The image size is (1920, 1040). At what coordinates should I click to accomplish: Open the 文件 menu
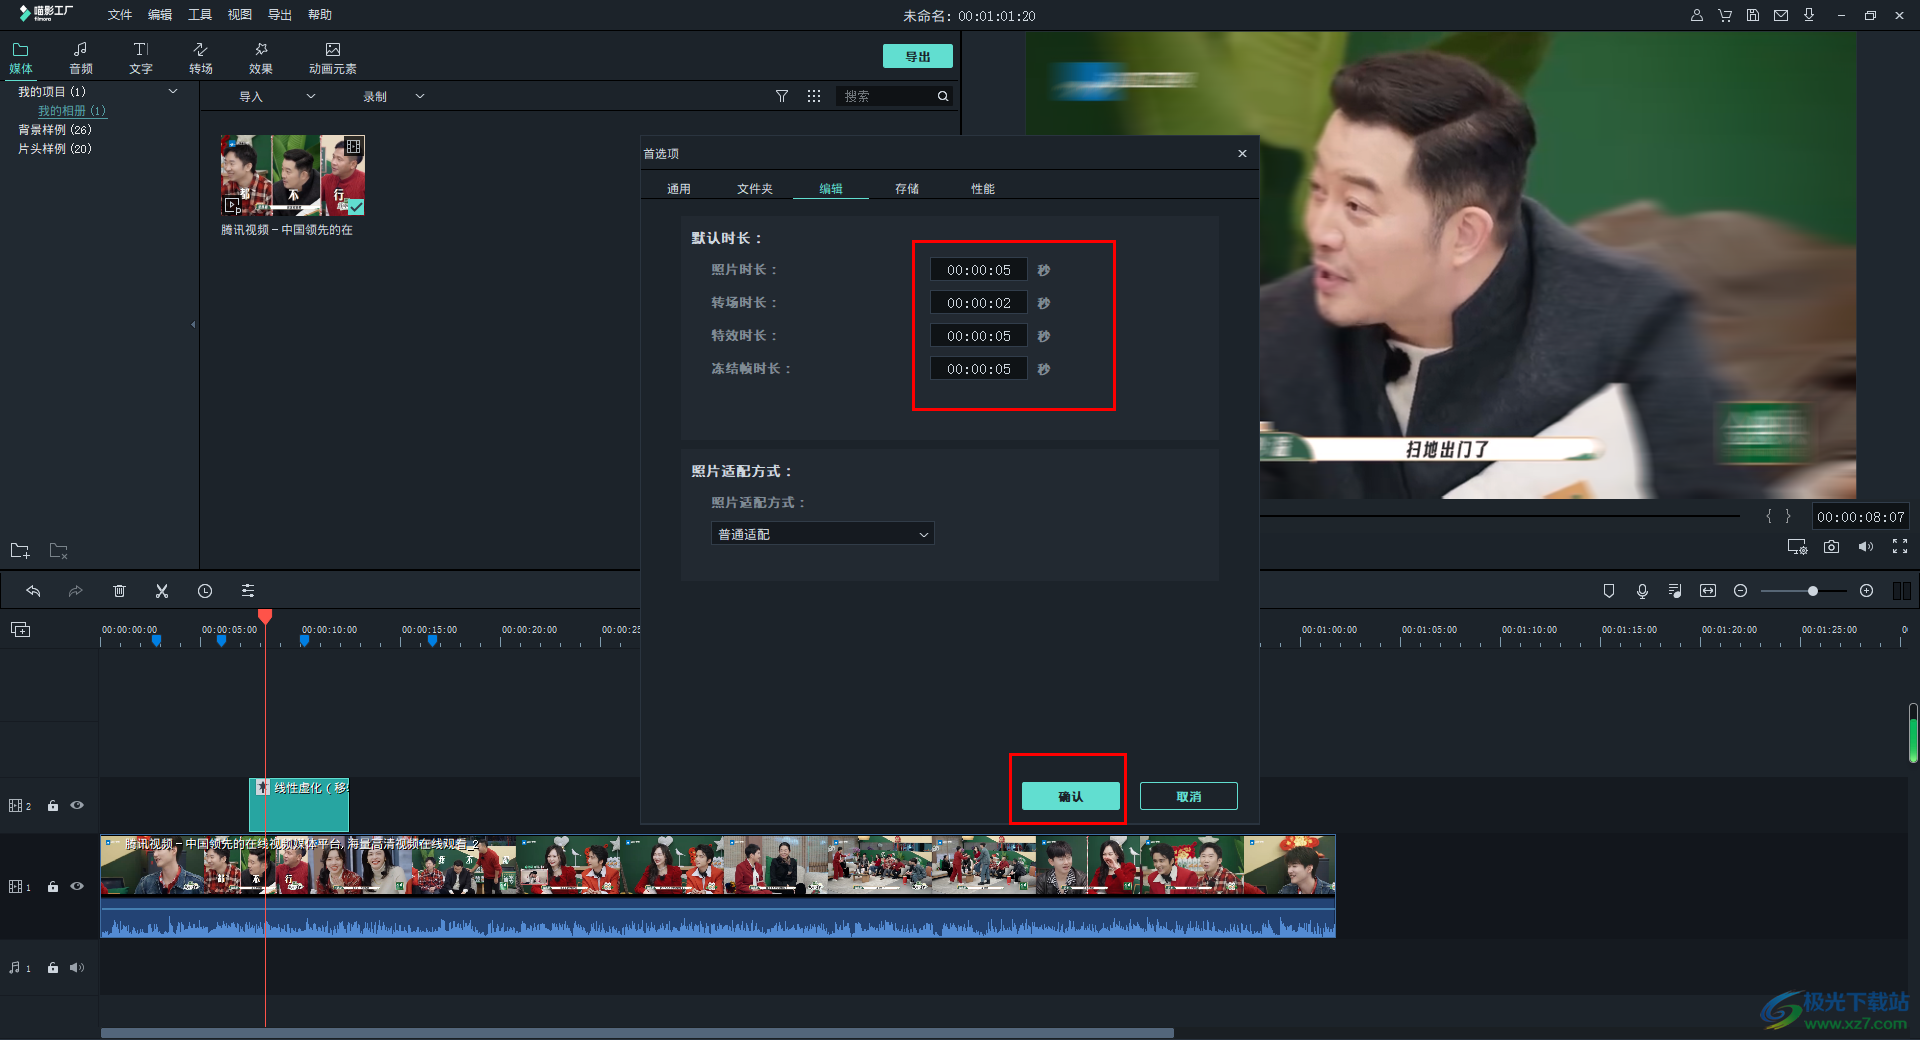120,15
